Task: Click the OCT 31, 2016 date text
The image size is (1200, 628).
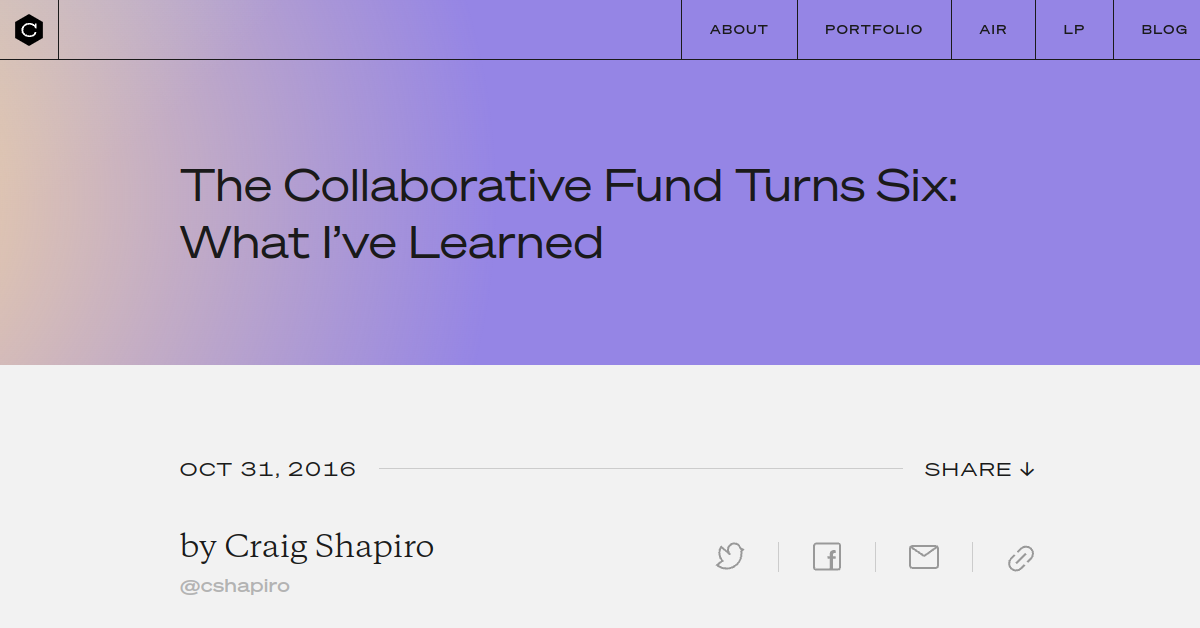Action: [x=267, y=468]
